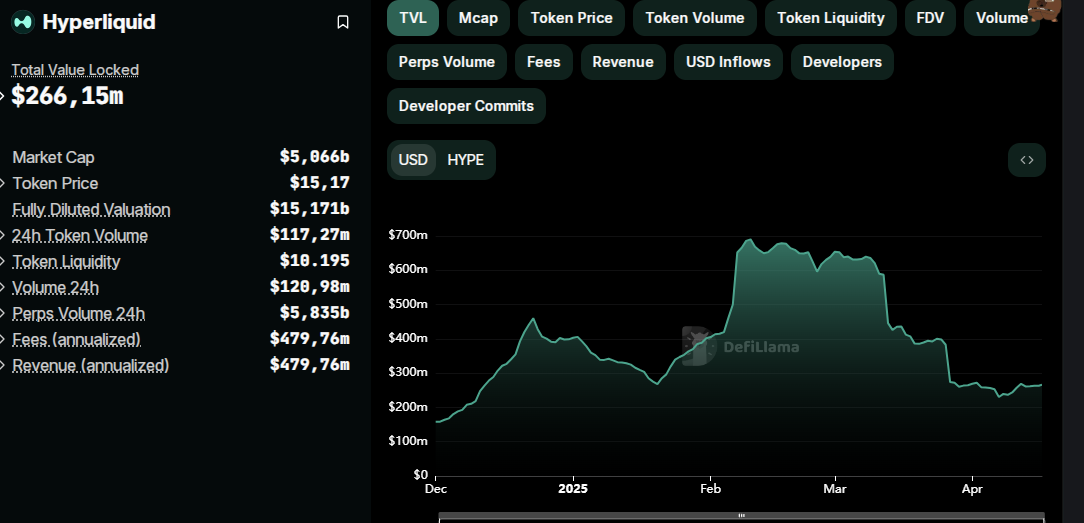The height and width of the screenshot is (523, 1084).
Task: Switch chart denomination to HYPE
Action: click(465, 160)
